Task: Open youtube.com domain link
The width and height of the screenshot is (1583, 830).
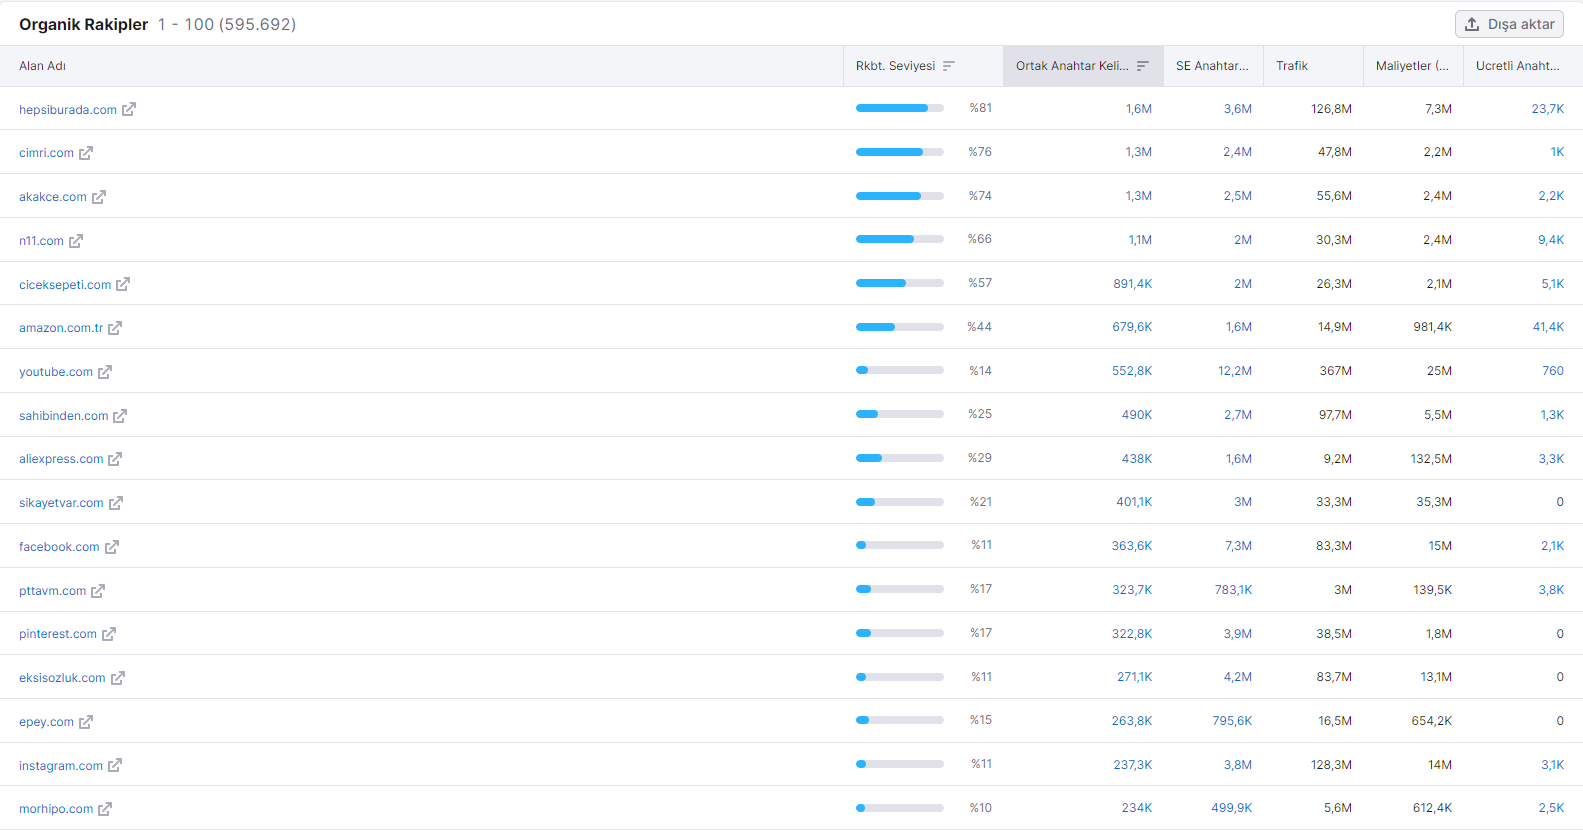Action: 56,372
